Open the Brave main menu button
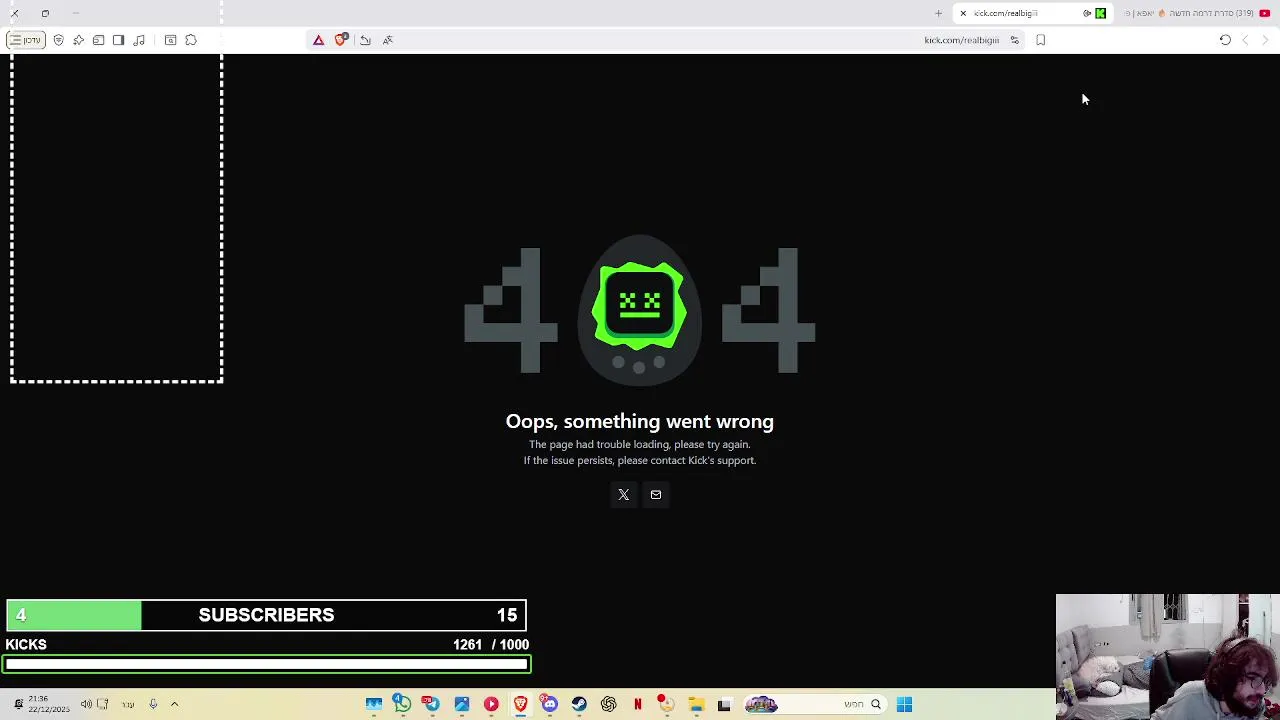 (25, 40)
